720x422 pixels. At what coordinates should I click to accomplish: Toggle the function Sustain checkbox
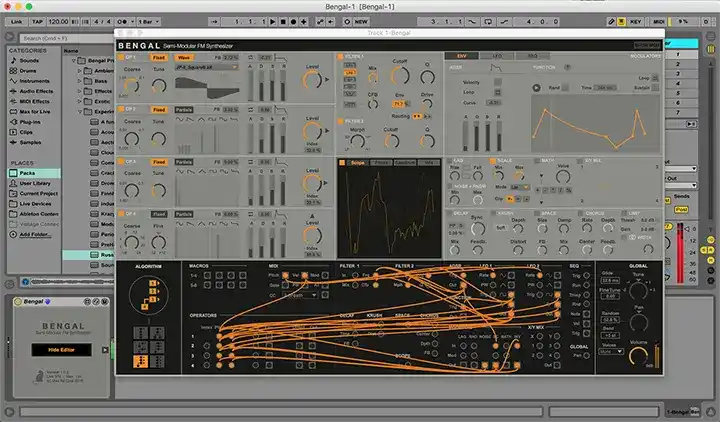(655, 87)
